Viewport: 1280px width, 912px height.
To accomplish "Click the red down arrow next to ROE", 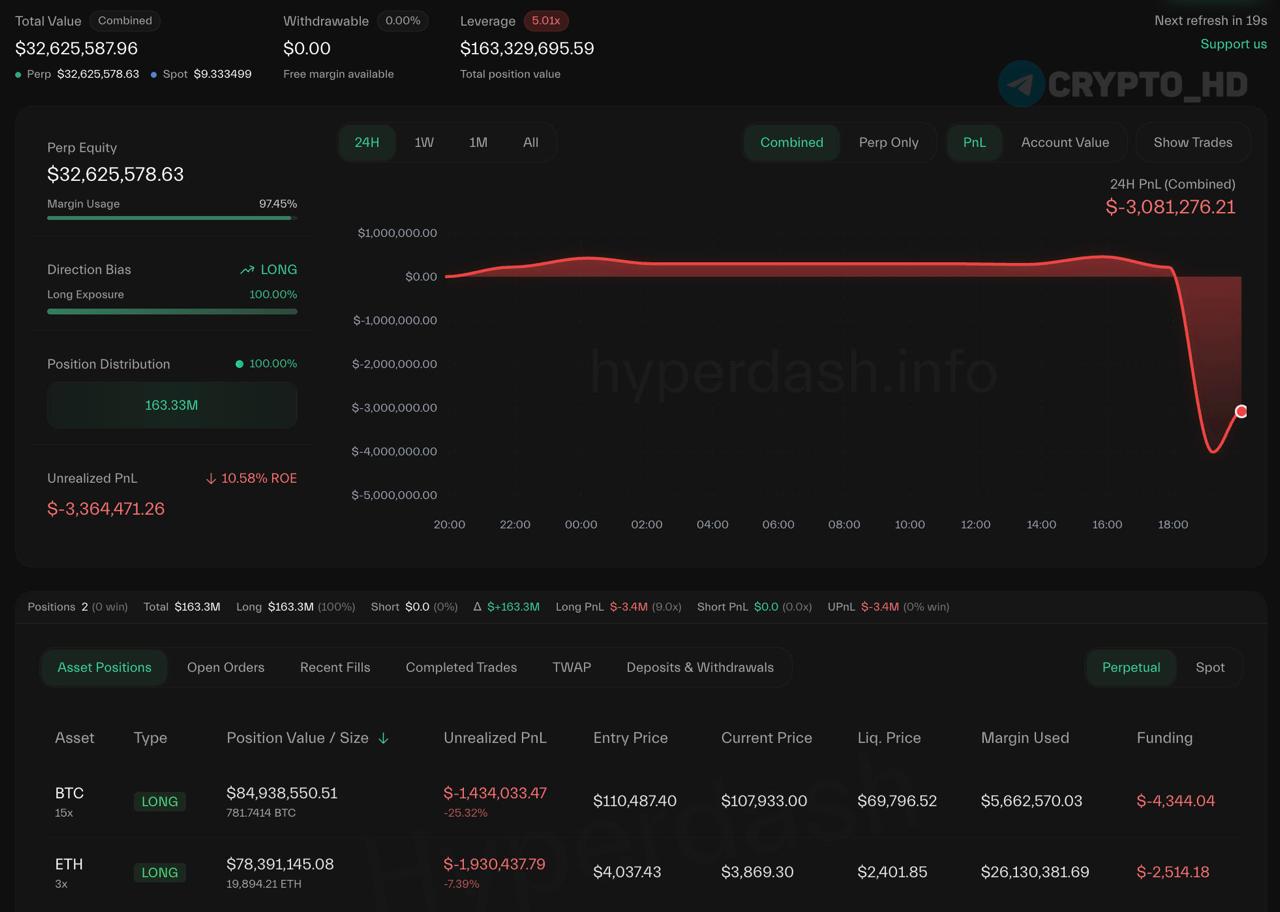I will pyautogui.click(x=211, y=479).
